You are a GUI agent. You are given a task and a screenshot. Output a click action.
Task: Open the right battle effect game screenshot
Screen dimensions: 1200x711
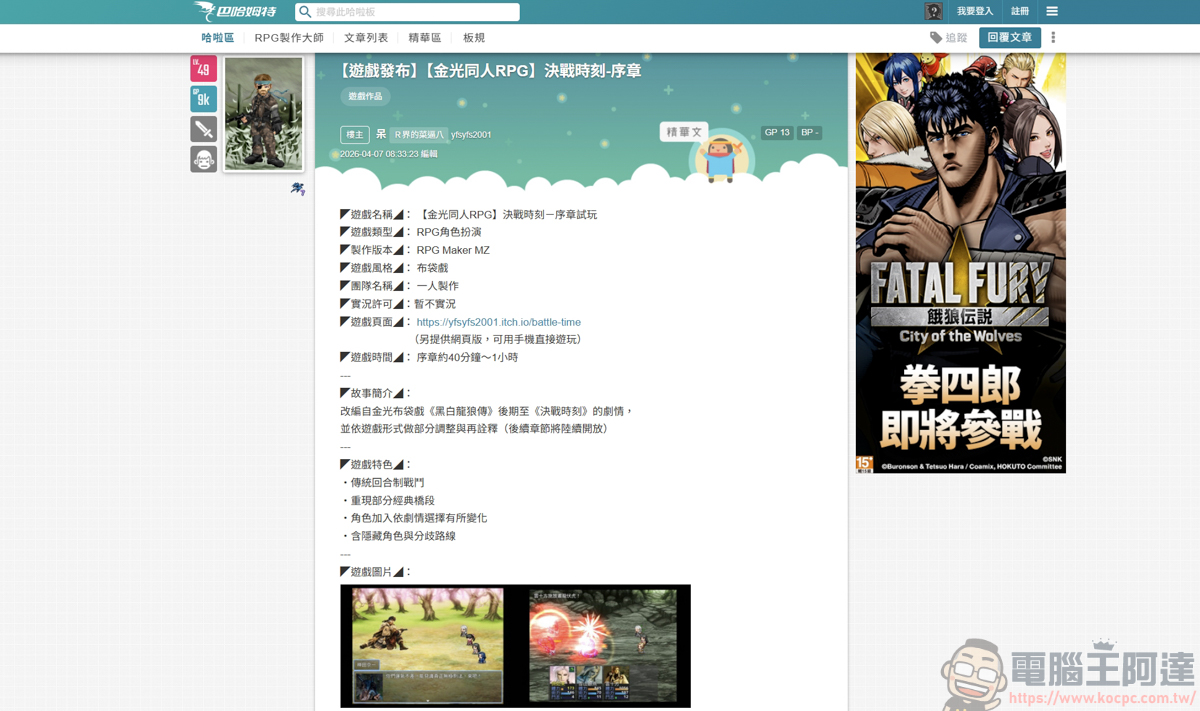603,645
